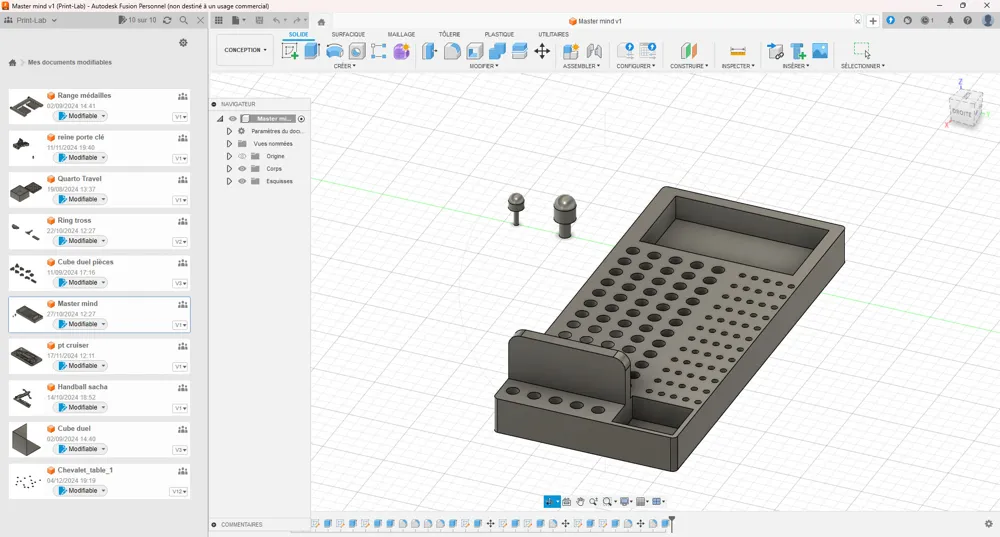This screenshot has width=1000, height=537.
Task: Click the Save icon
Action: click(259, 20)
